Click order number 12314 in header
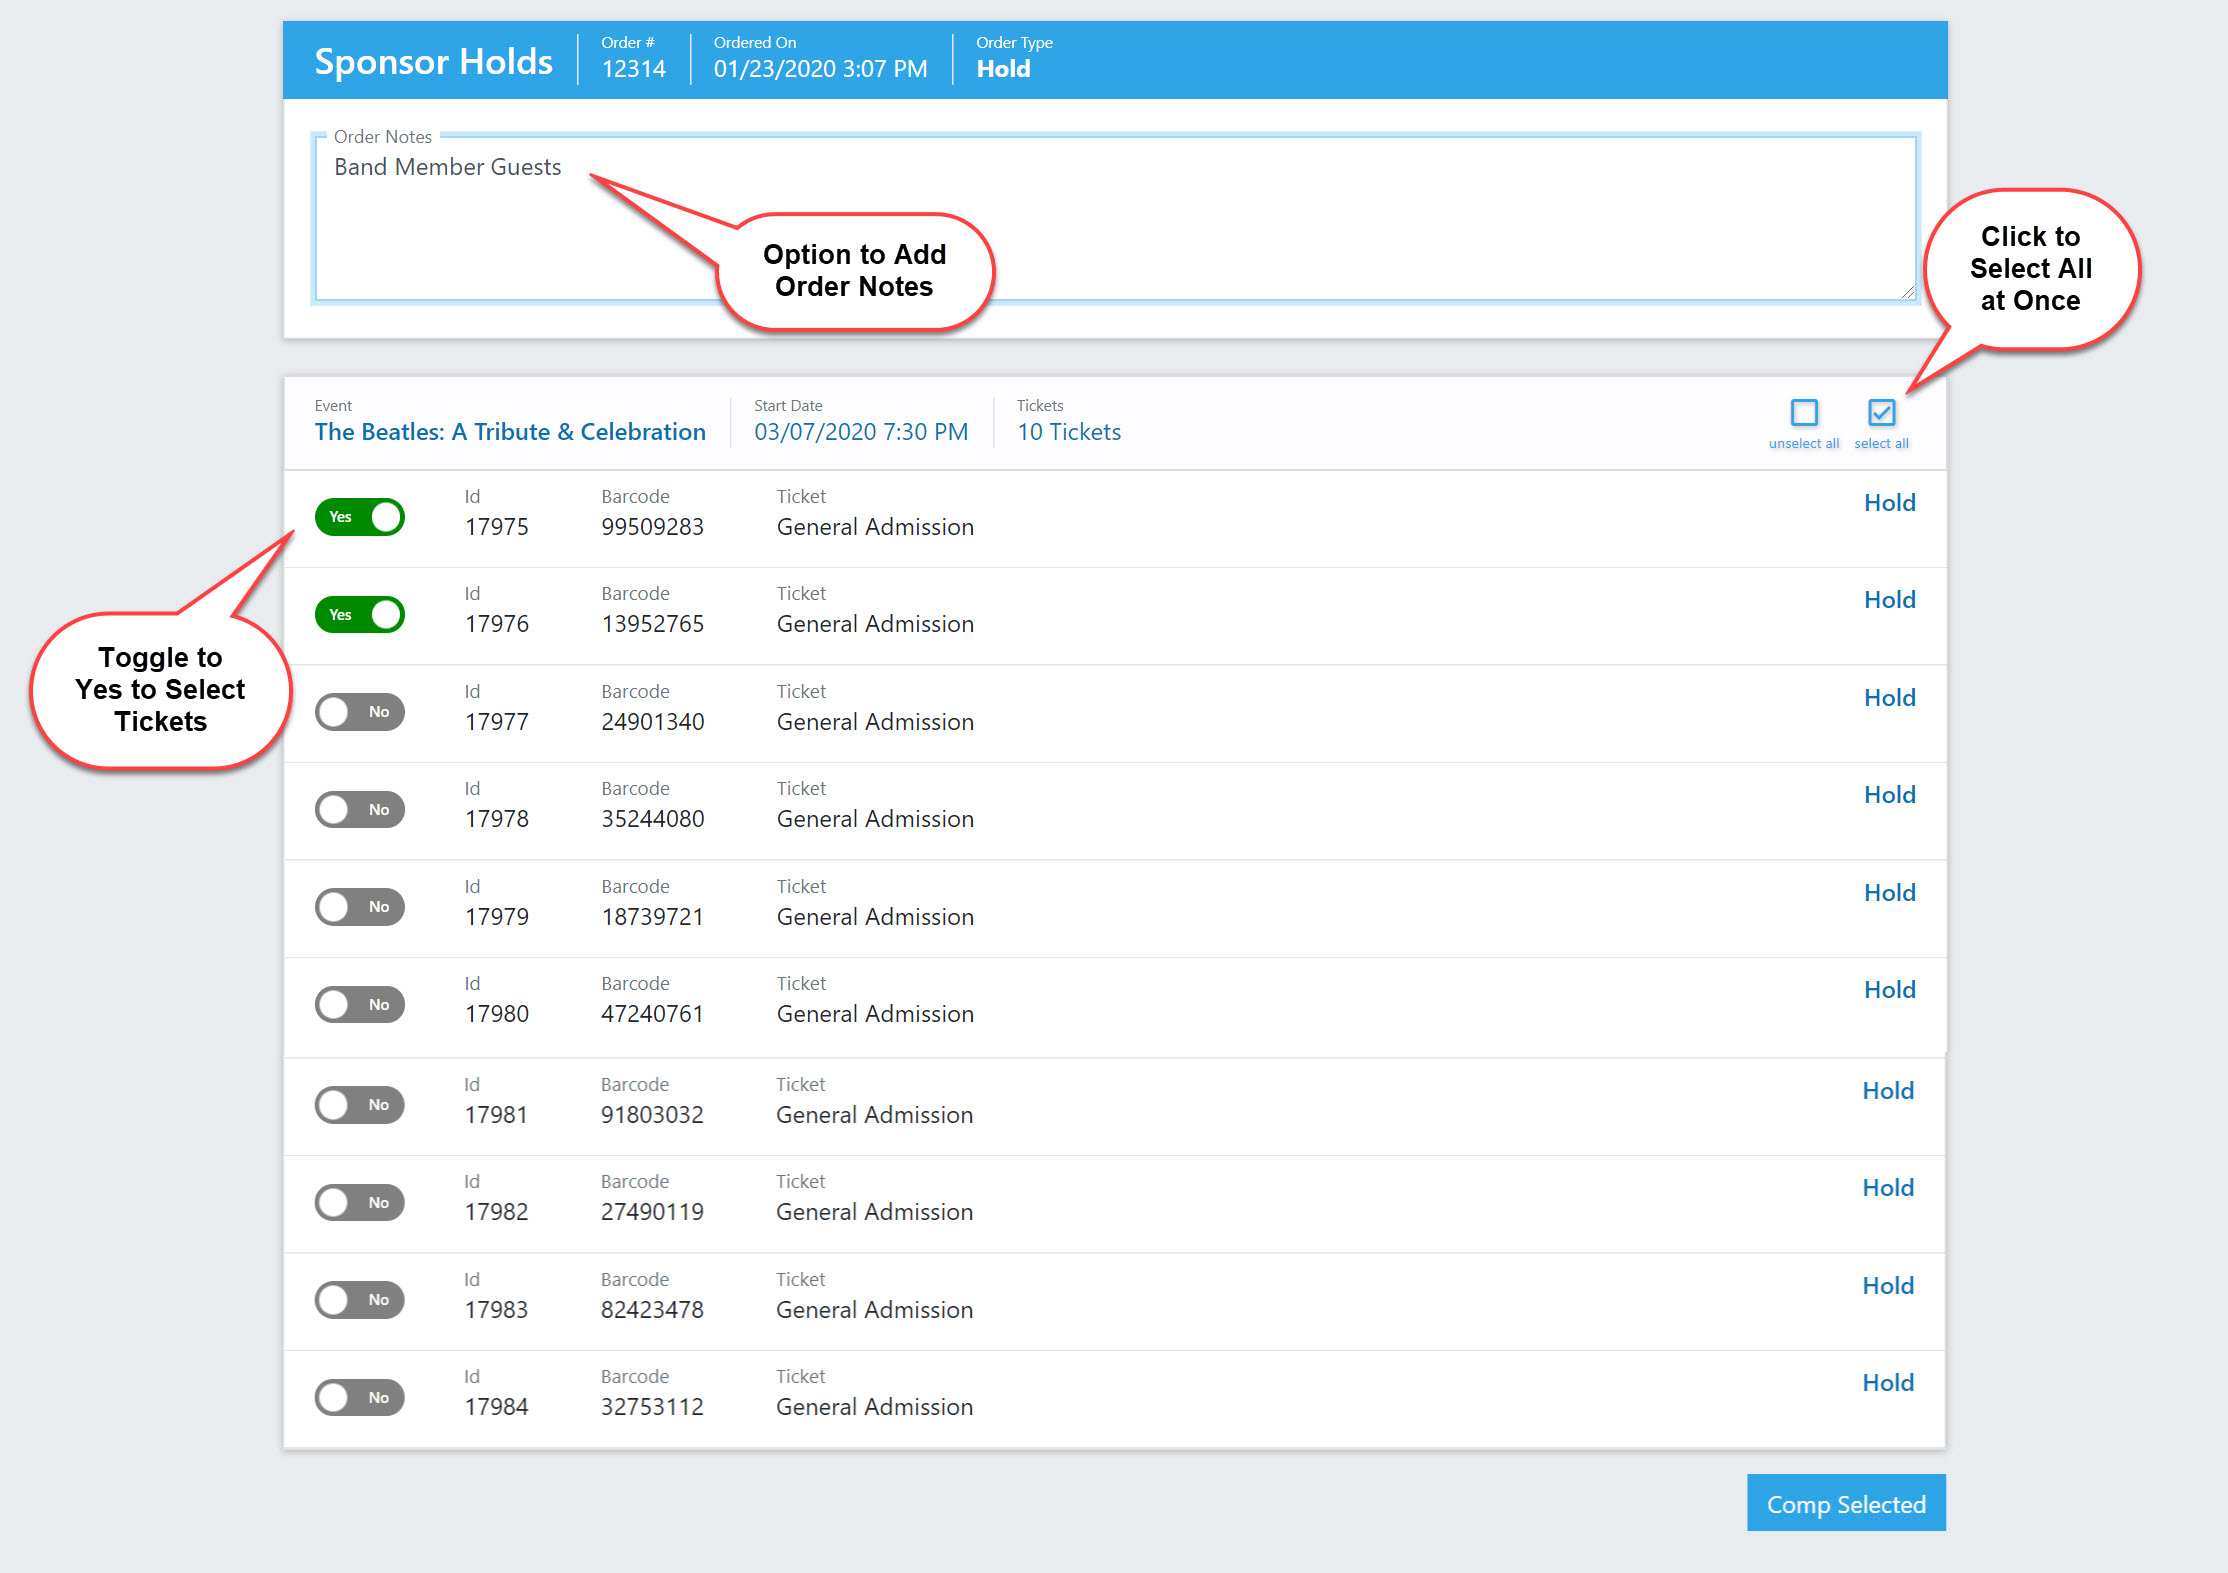Viewport: 2228px width, 1573px height. tap(633, 69)
